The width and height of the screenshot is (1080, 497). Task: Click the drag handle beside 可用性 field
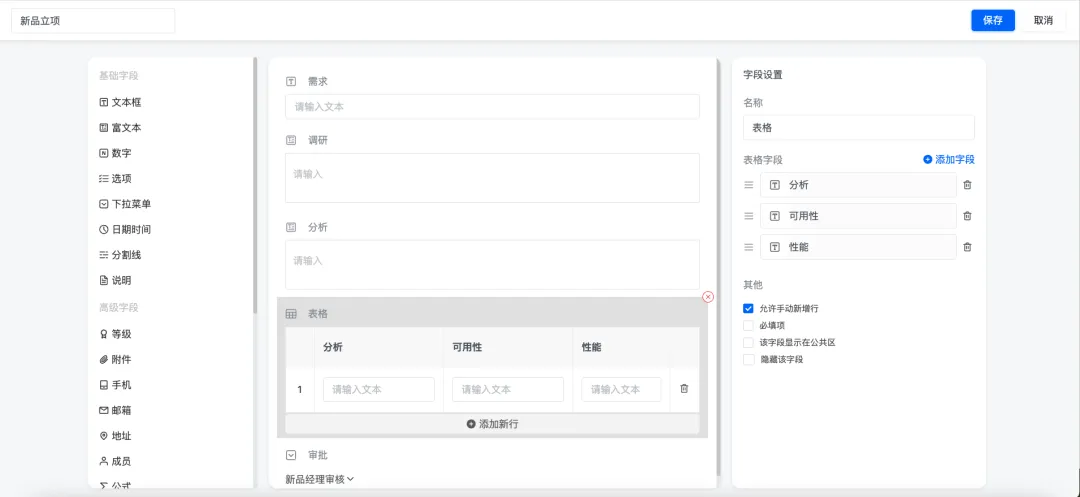point(749,216)
